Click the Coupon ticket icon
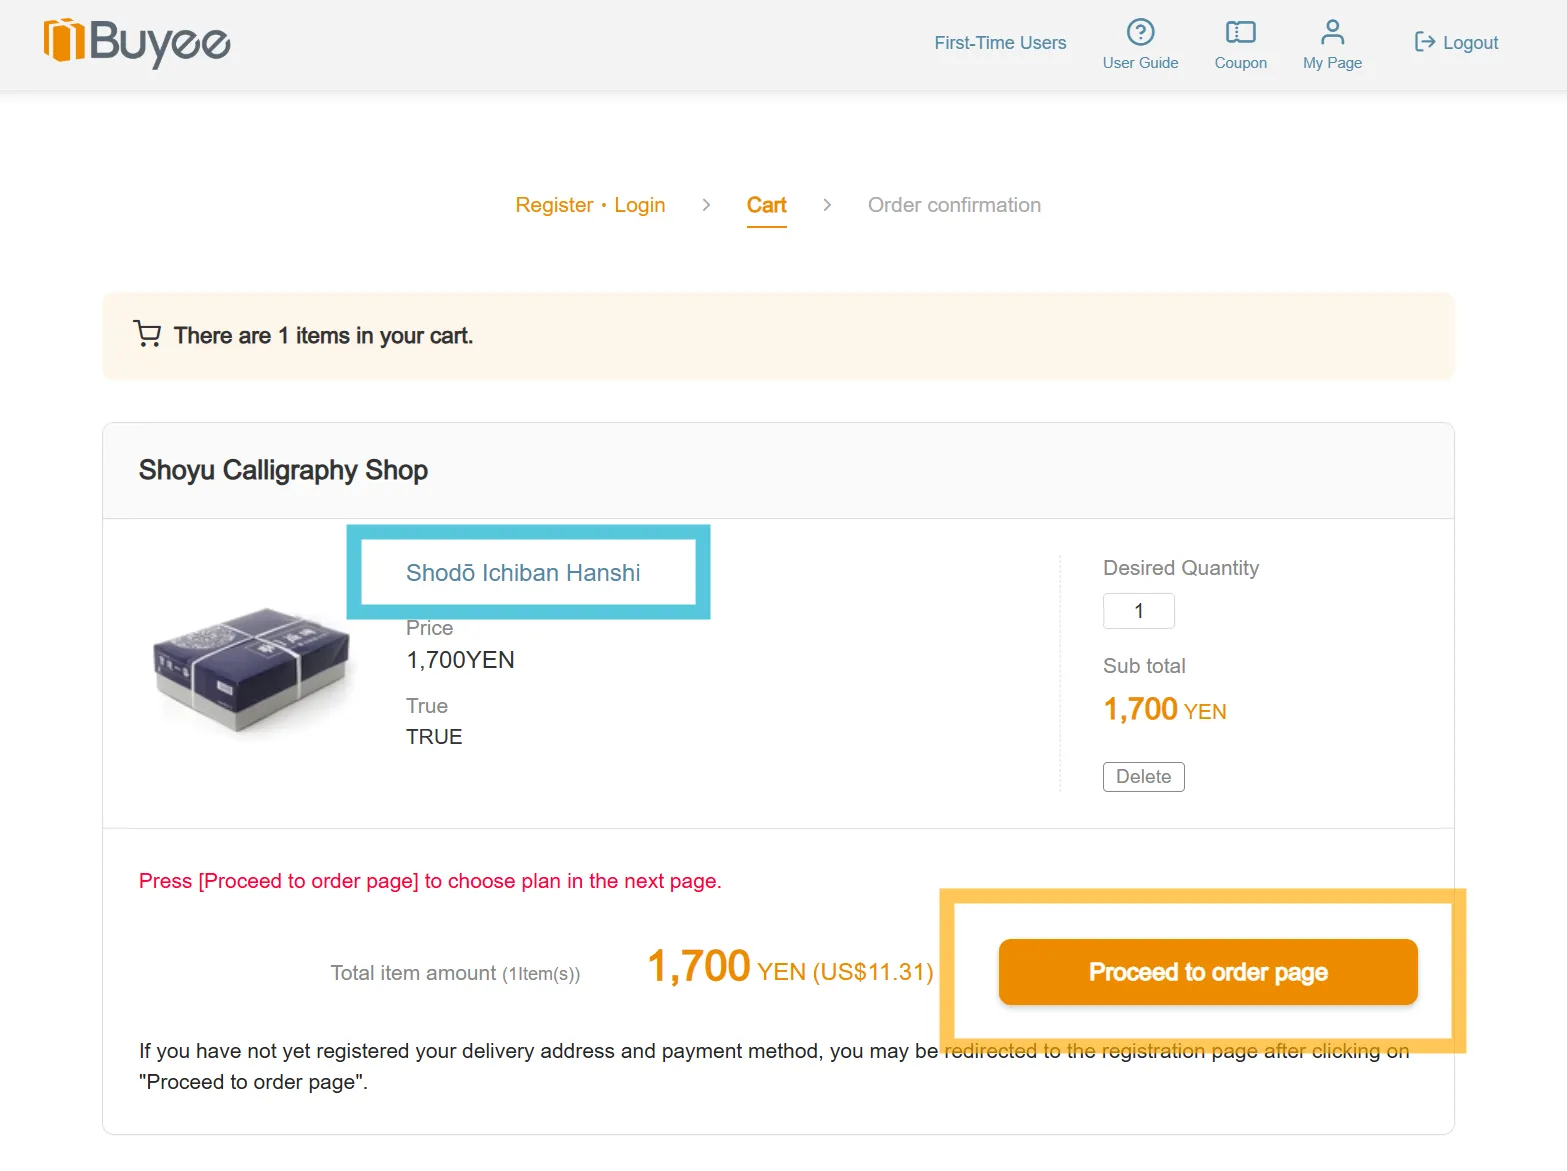This screenshot has width=1567, height=1171. (x=1240, y=32)
